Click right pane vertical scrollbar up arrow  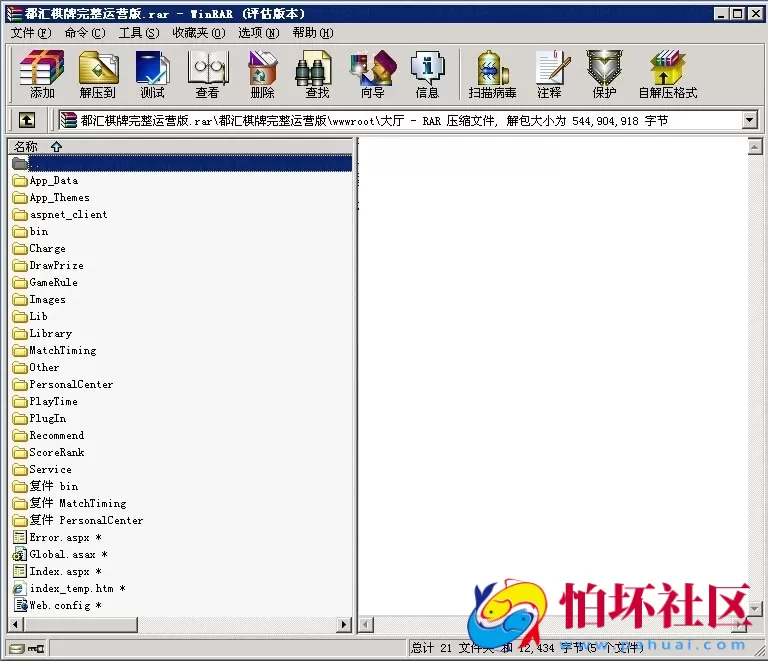coord(756,147)
